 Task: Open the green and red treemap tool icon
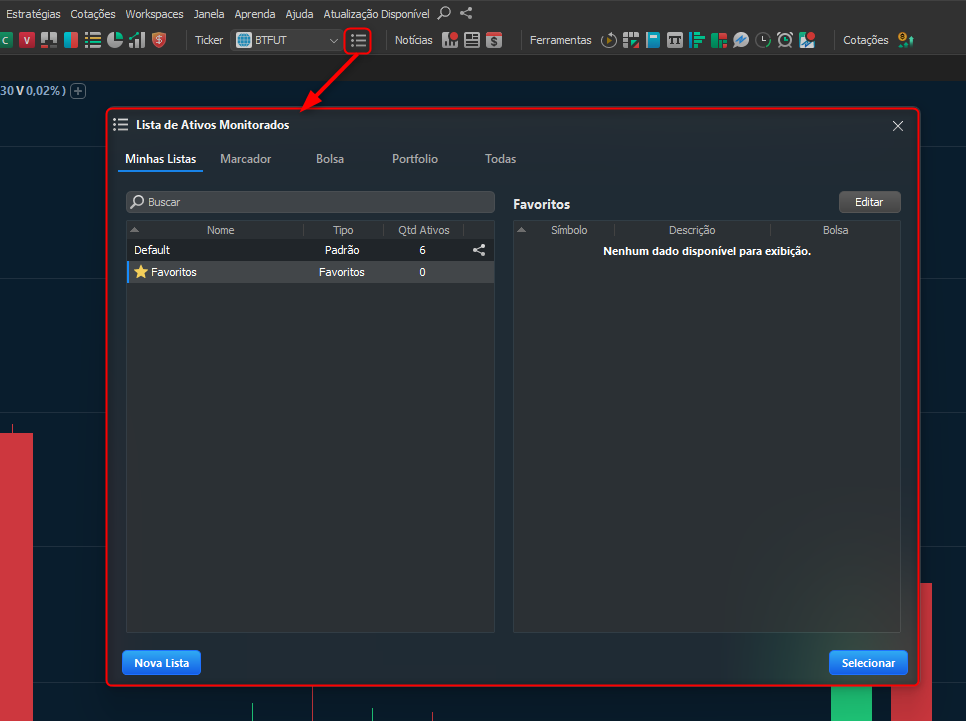(719, 41)
